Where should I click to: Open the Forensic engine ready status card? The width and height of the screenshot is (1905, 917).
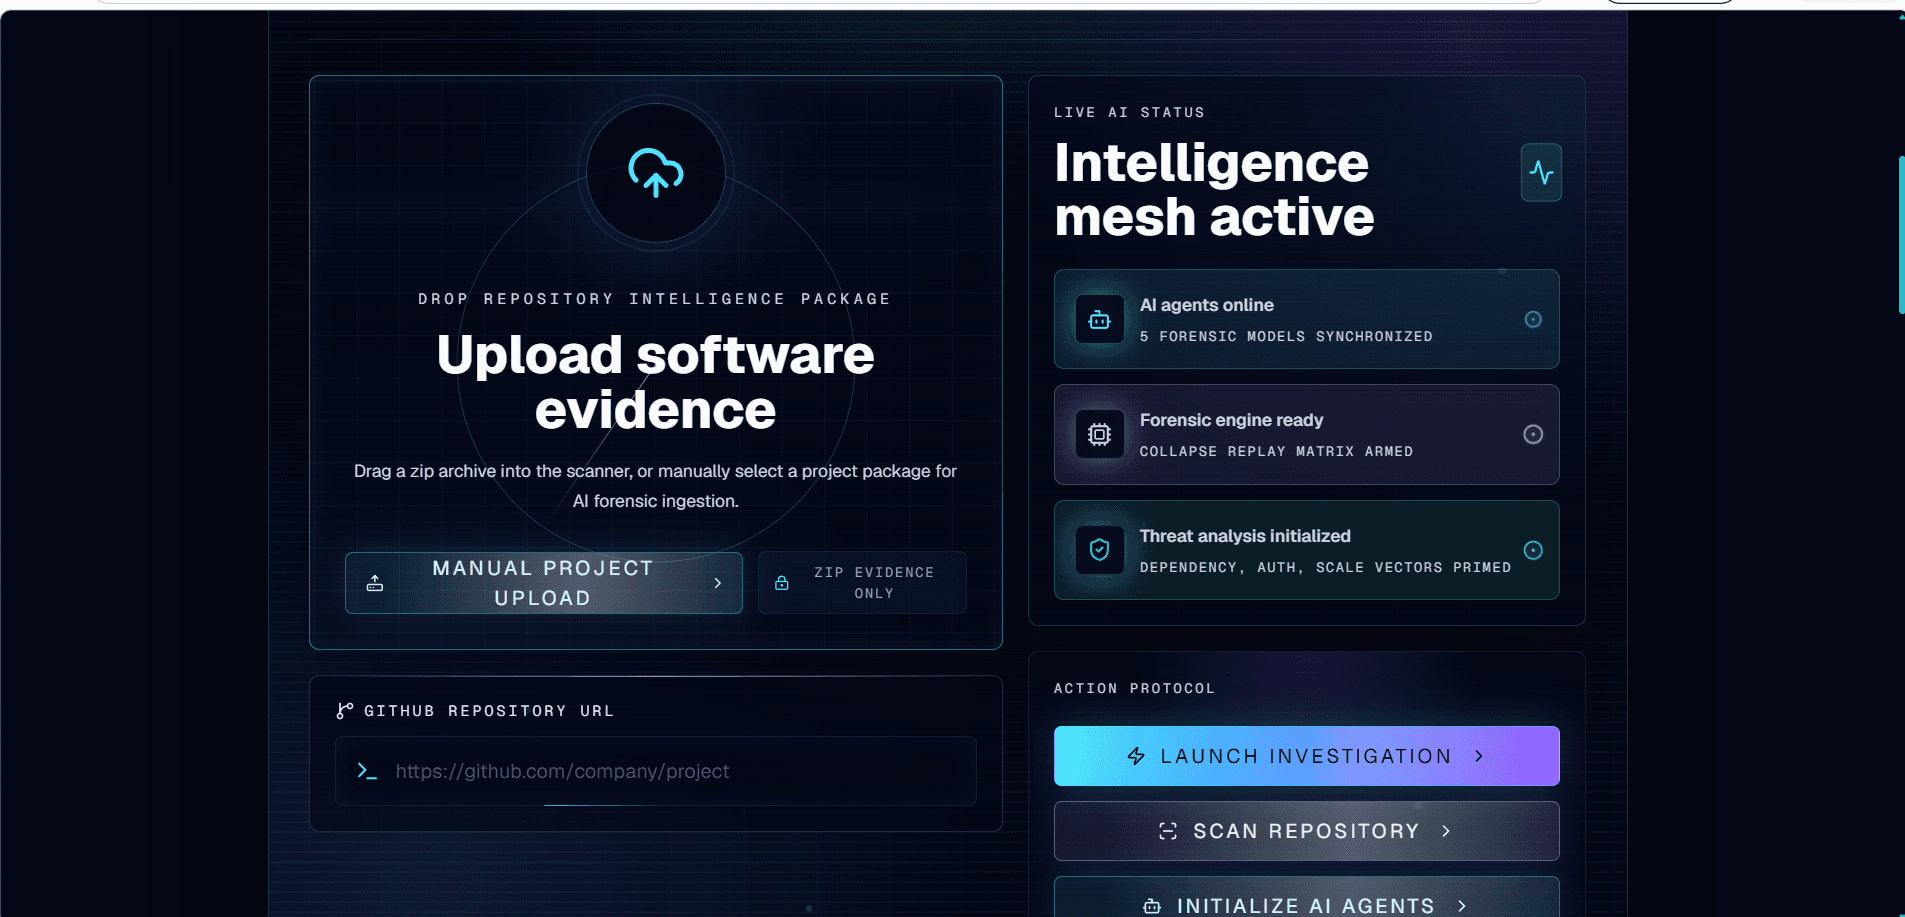[x=1306, y=434]
